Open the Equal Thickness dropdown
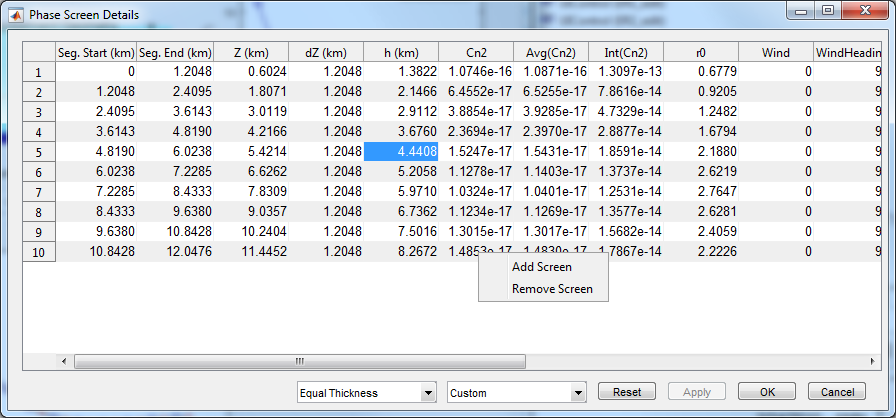 pos(367,393)
